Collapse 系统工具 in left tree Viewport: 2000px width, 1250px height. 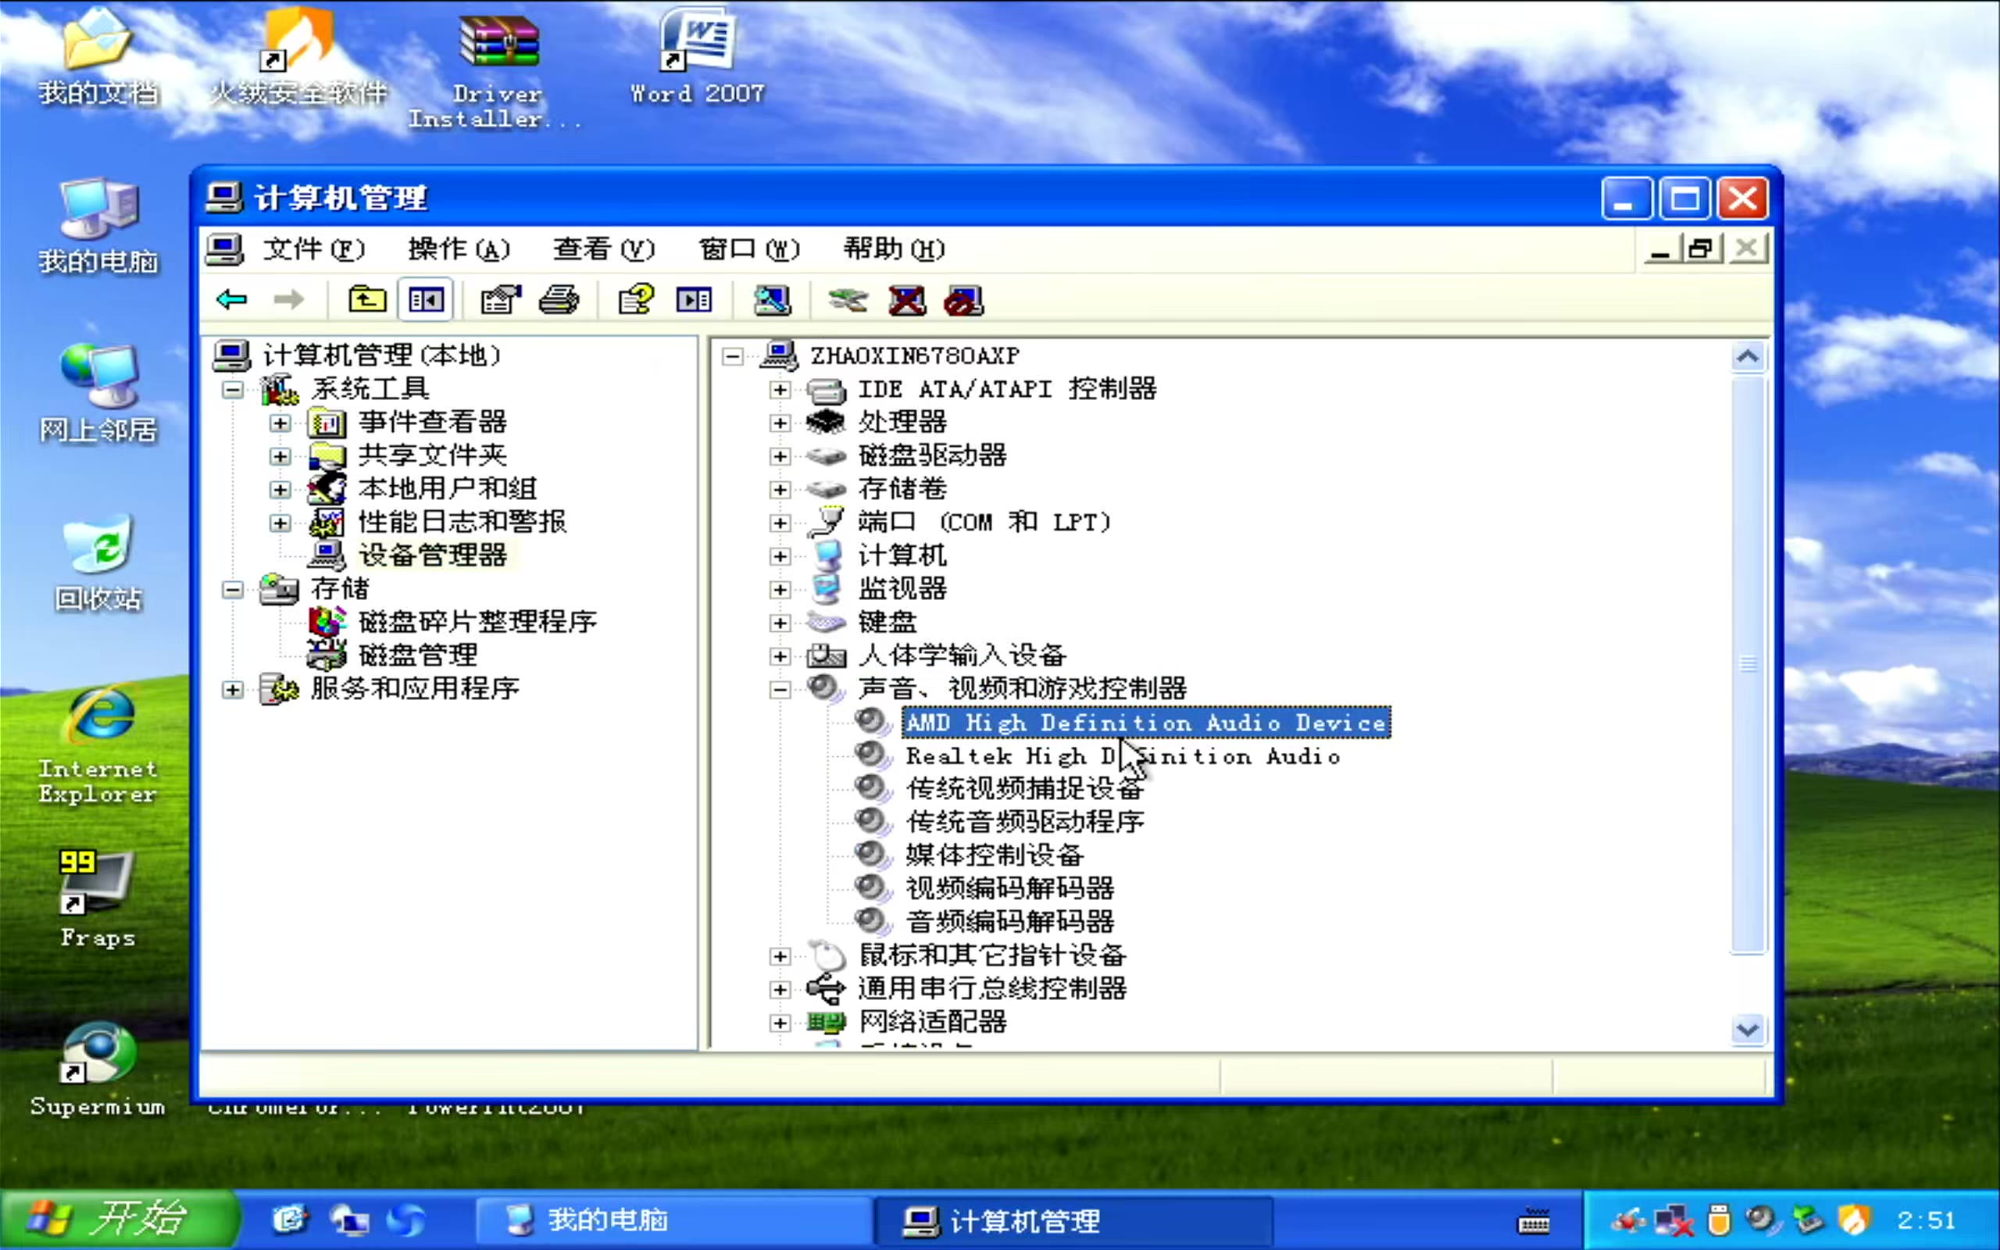[232, 389]
